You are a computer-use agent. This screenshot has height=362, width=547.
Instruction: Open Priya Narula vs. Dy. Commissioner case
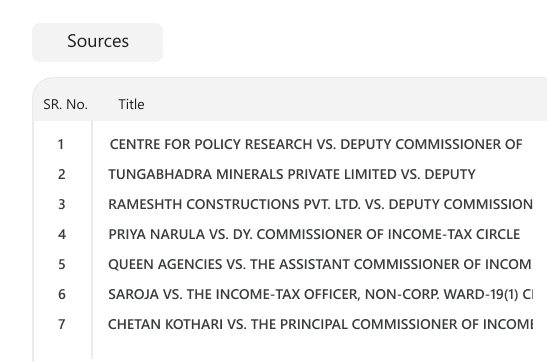click(x=314, y=234)
